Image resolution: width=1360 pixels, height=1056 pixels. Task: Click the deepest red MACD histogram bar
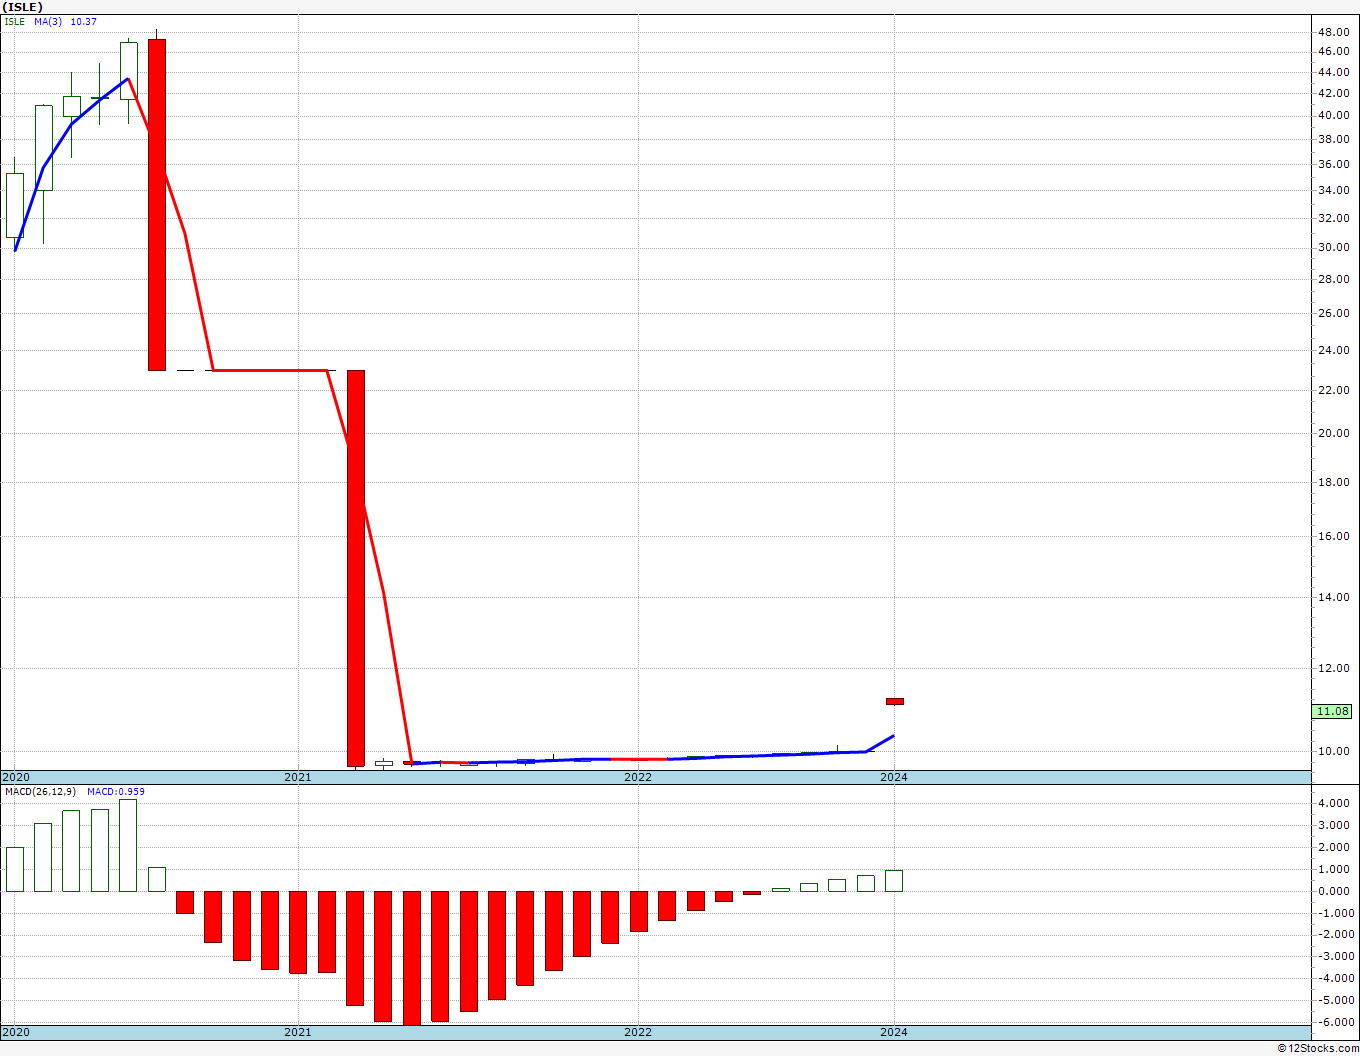click(x=412, y=958)
